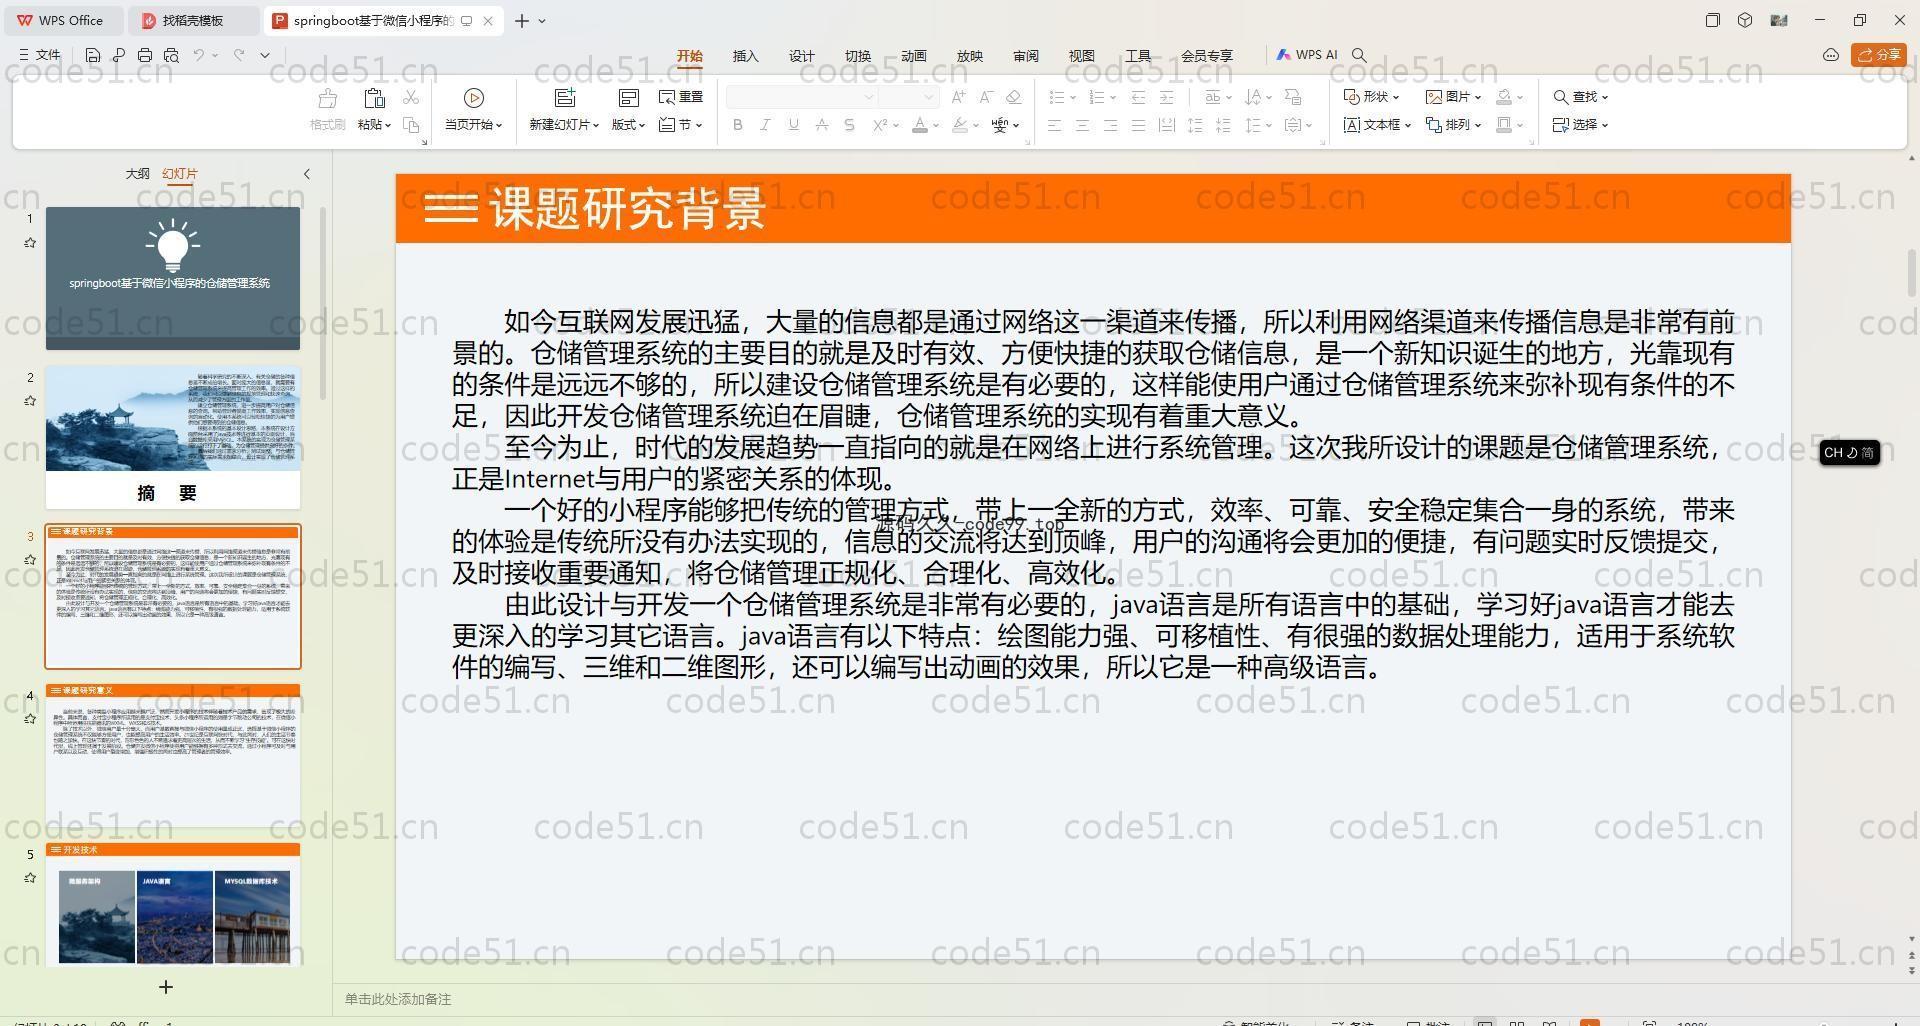Decrease font size icon

coord(986,97)
